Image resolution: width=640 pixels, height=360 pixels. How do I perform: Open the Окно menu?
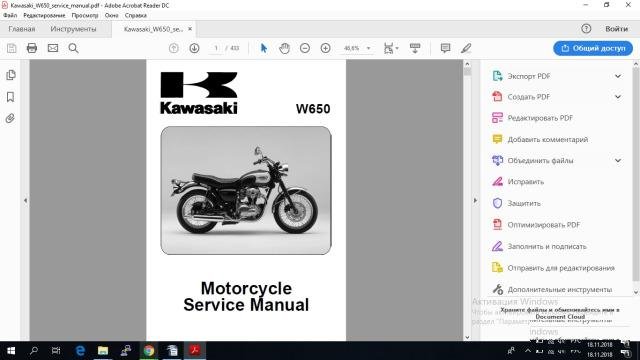(111, 15)
